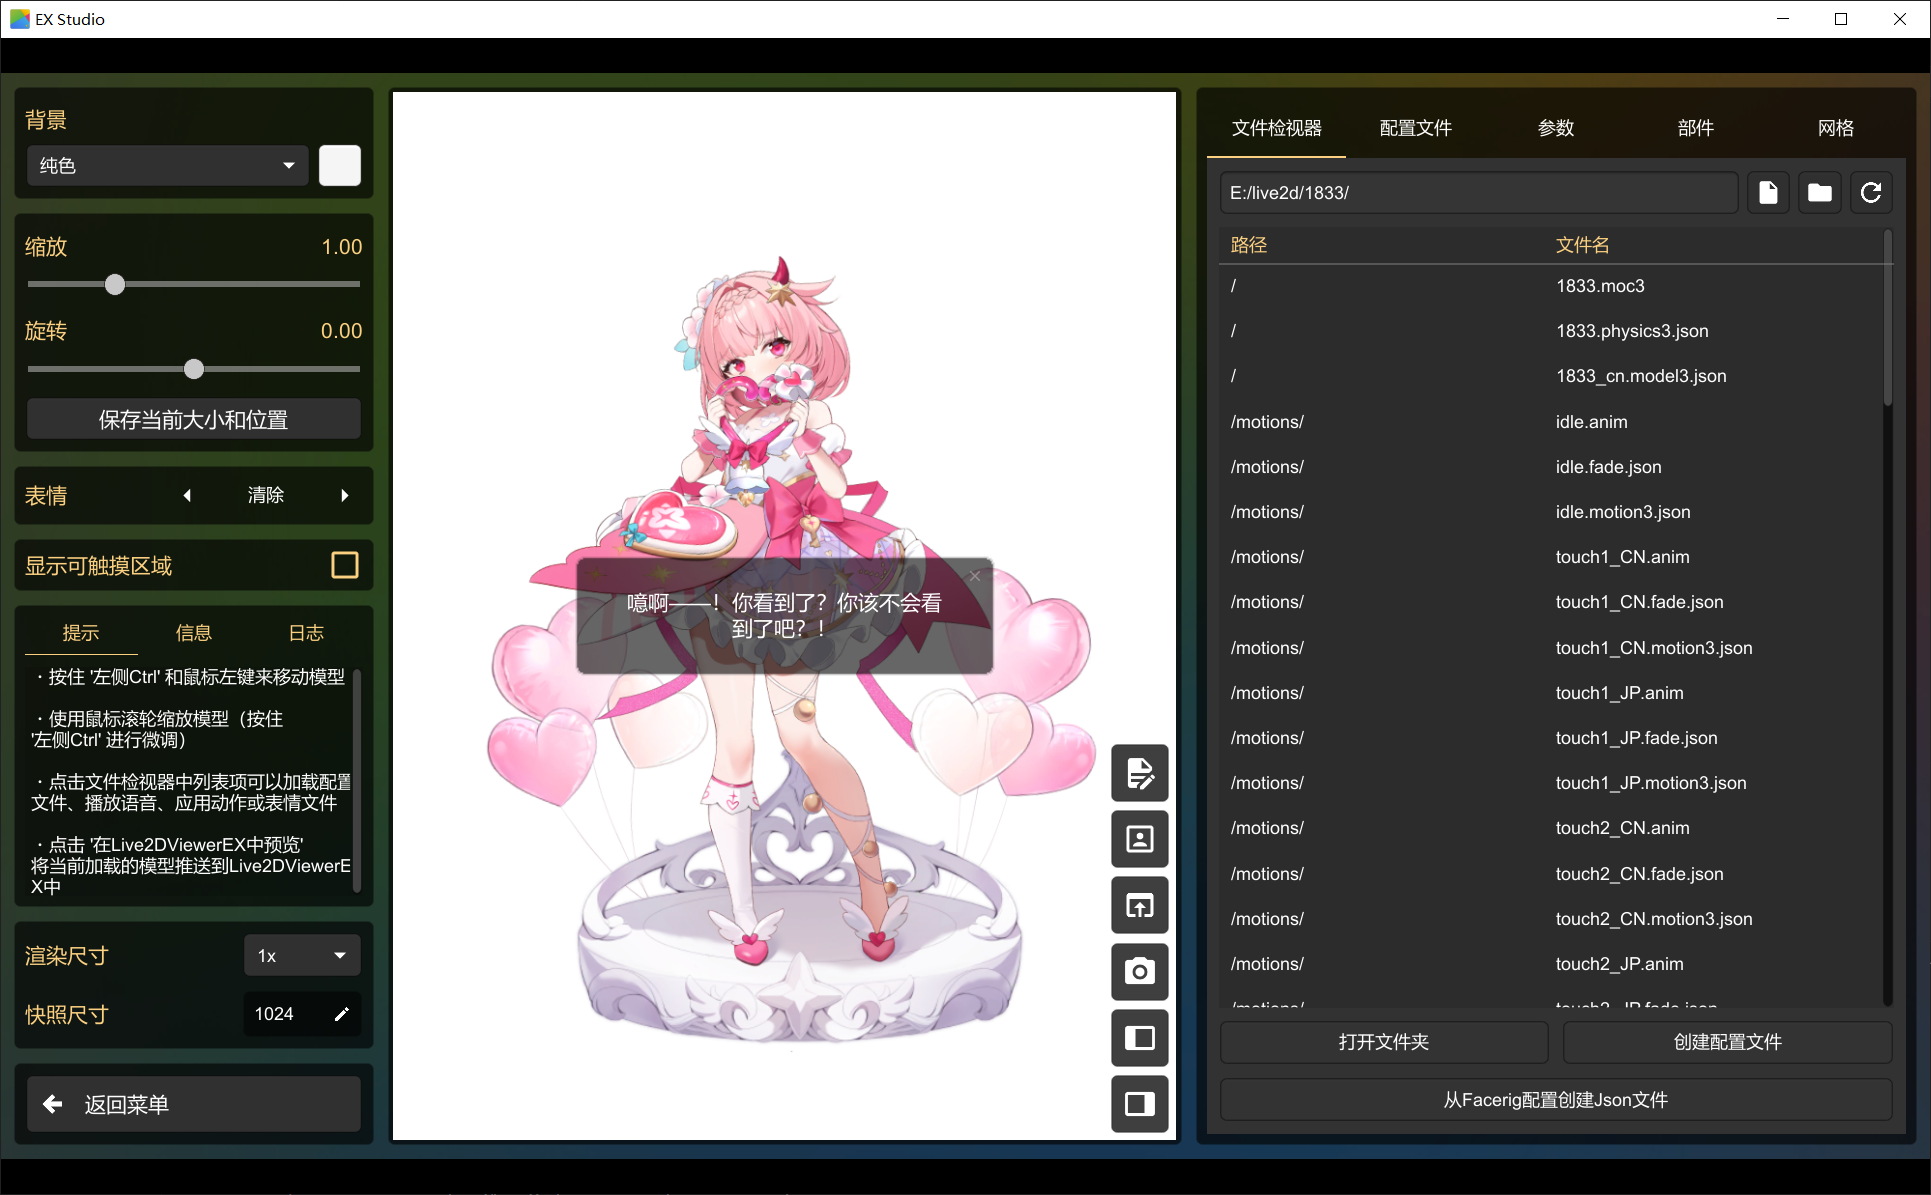Toggle the right panel layout icon
Viewport: 1931px width, 1195px height.
pos(1140,1104)
